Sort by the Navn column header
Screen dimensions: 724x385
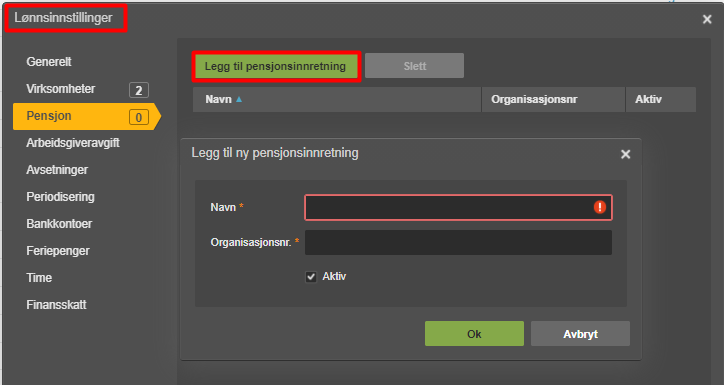point(337,99)
